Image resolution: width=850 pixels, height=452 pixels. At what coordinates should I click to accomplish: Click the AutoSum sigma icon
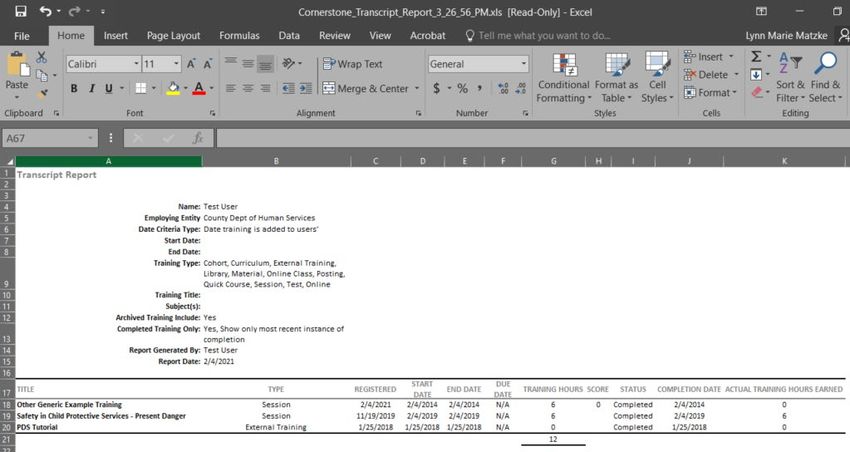[756, 56]
